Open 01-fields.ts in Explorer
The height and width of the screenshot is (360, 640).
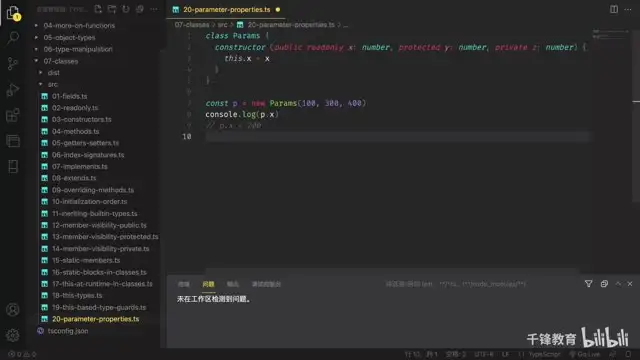69,96
